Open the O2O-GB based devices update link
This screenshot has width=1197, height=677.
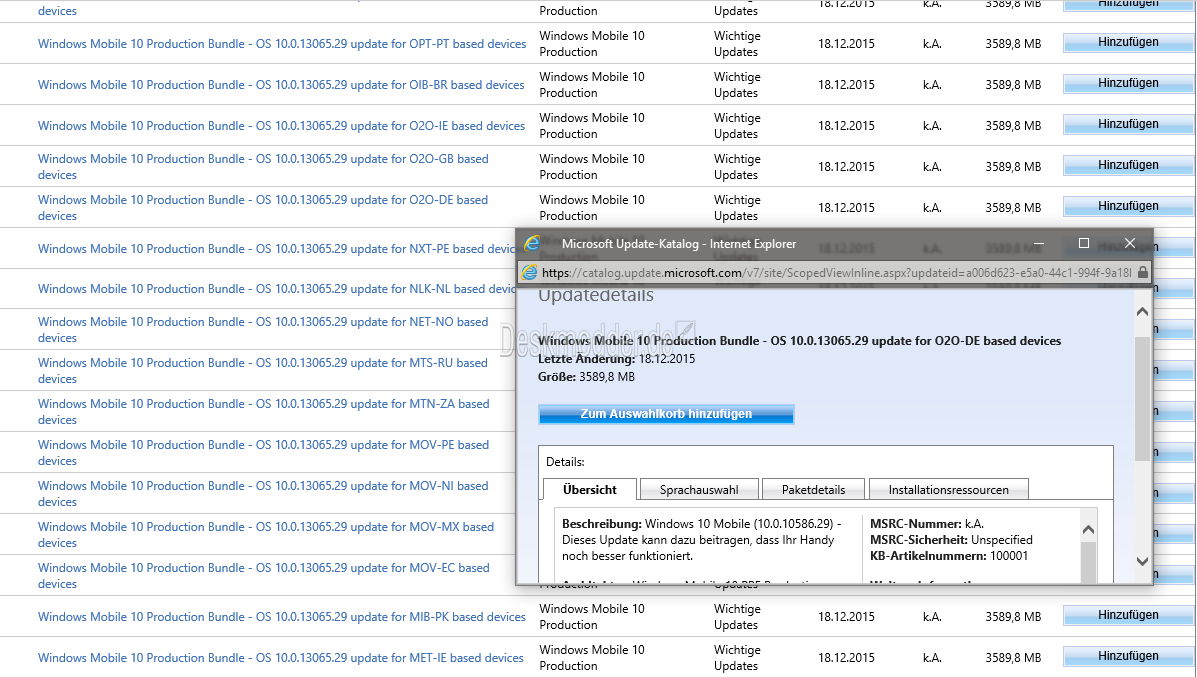[263, 167]
